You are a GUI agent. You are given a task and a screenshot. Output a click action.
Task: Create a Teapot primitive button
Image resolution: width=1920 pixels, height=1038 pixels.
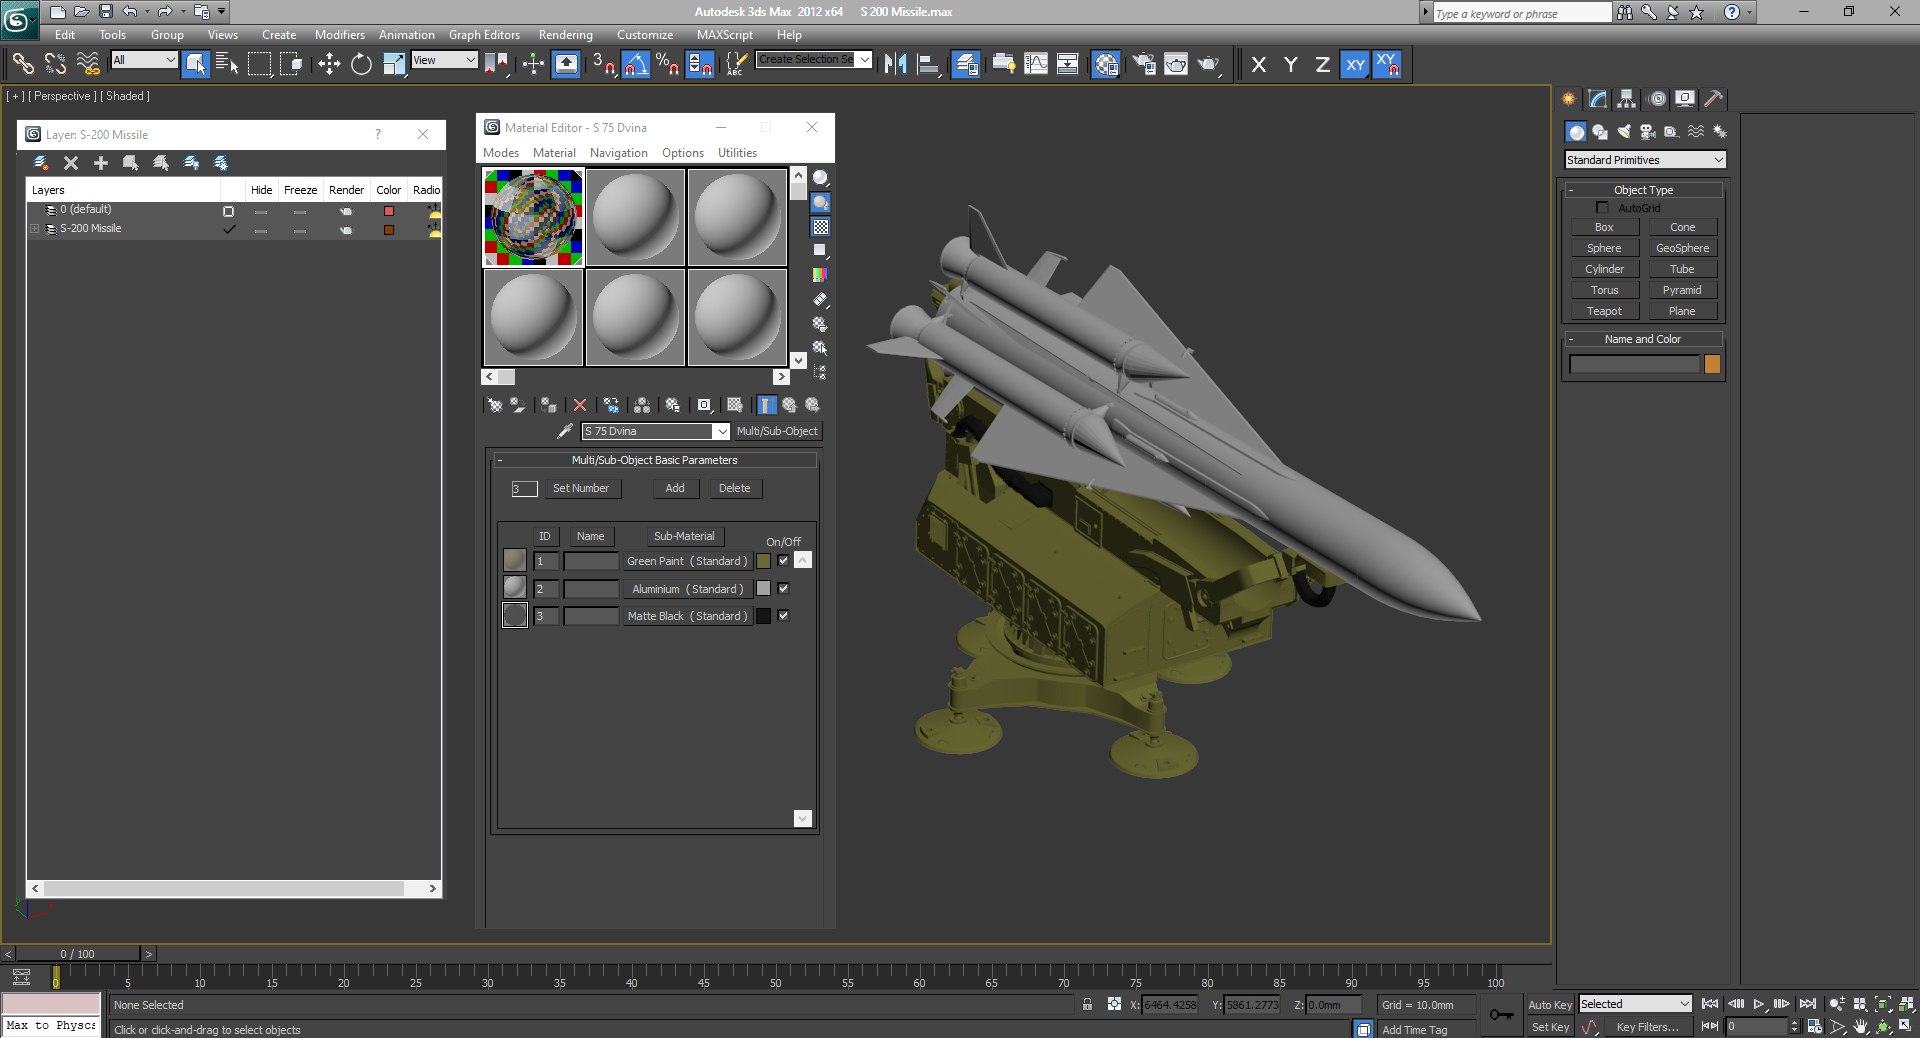[1604, 311]
